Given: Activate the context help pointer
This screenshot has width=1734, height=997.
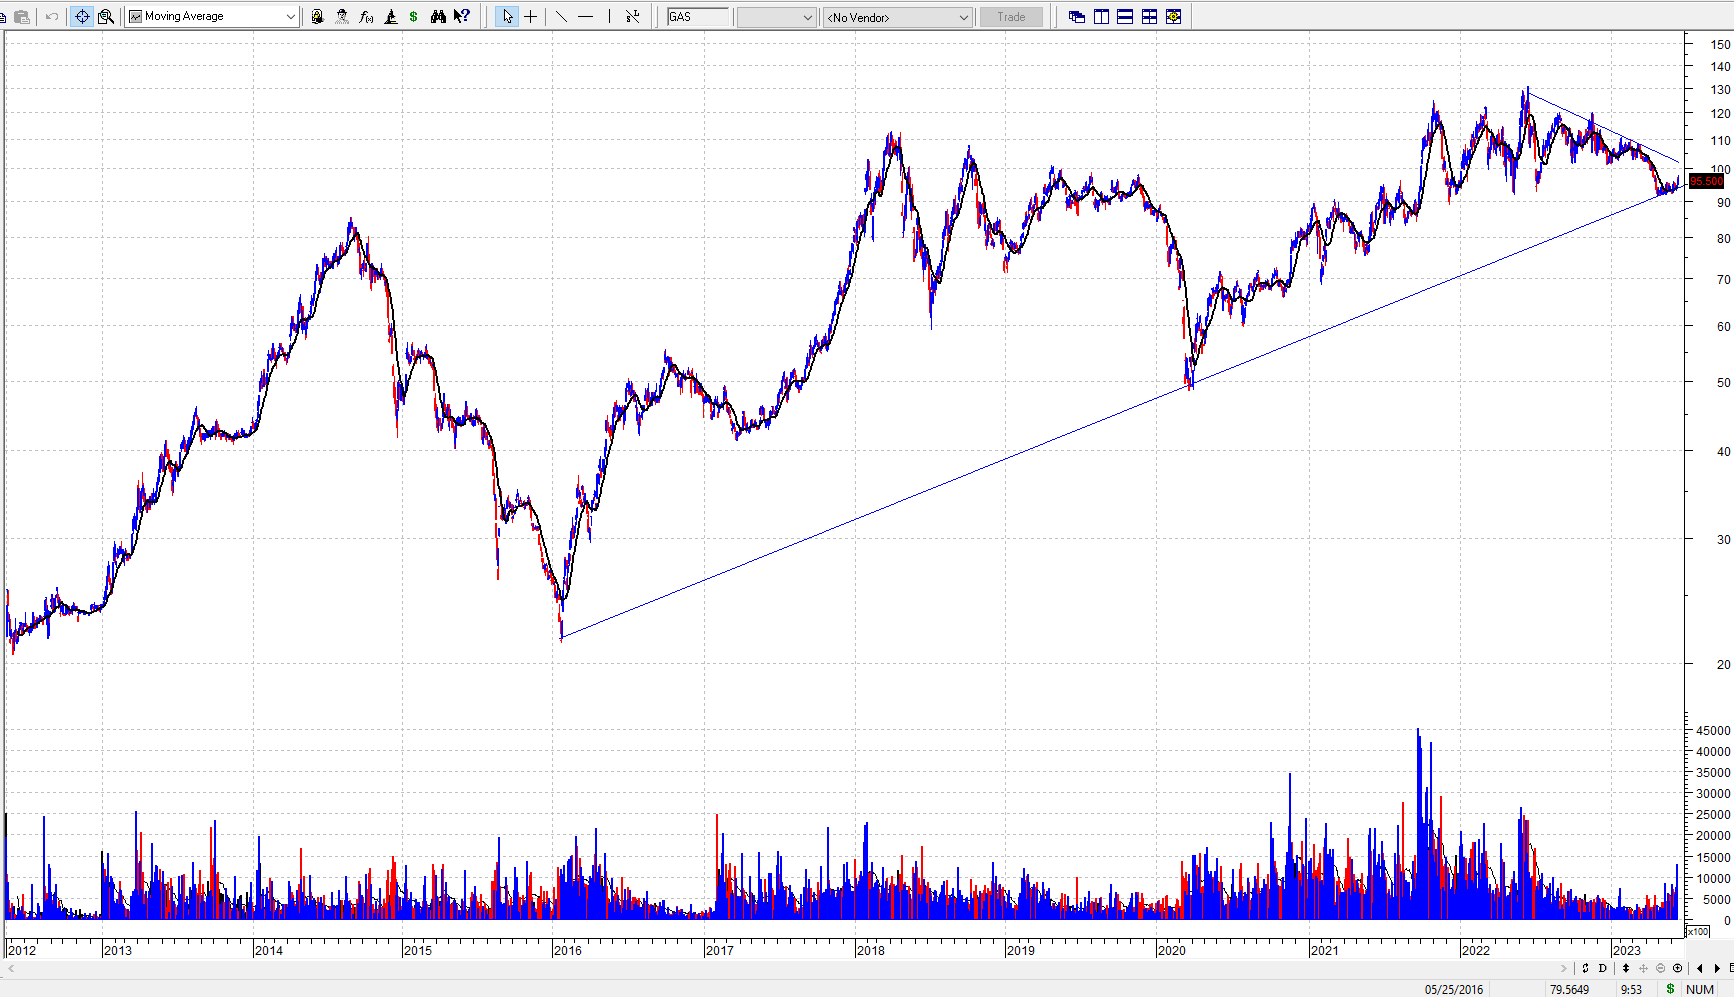Looking at the screenshot, I should point(462,16).
